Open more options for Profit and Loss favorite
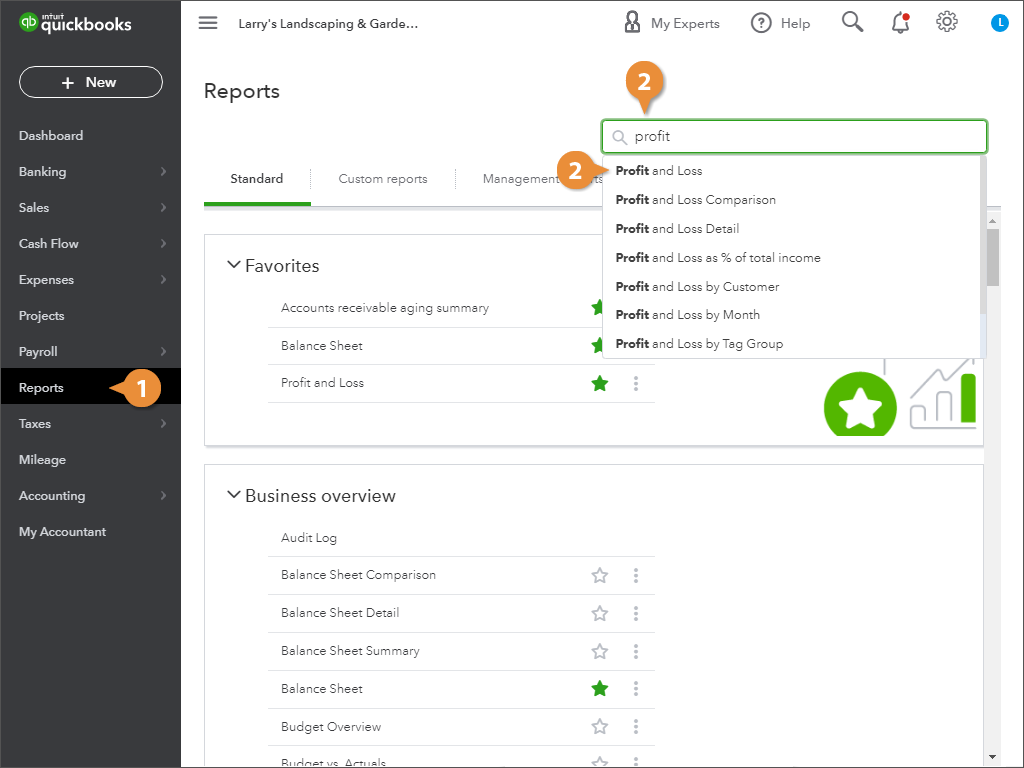The image size is (1024, 768). coord(636,383)
